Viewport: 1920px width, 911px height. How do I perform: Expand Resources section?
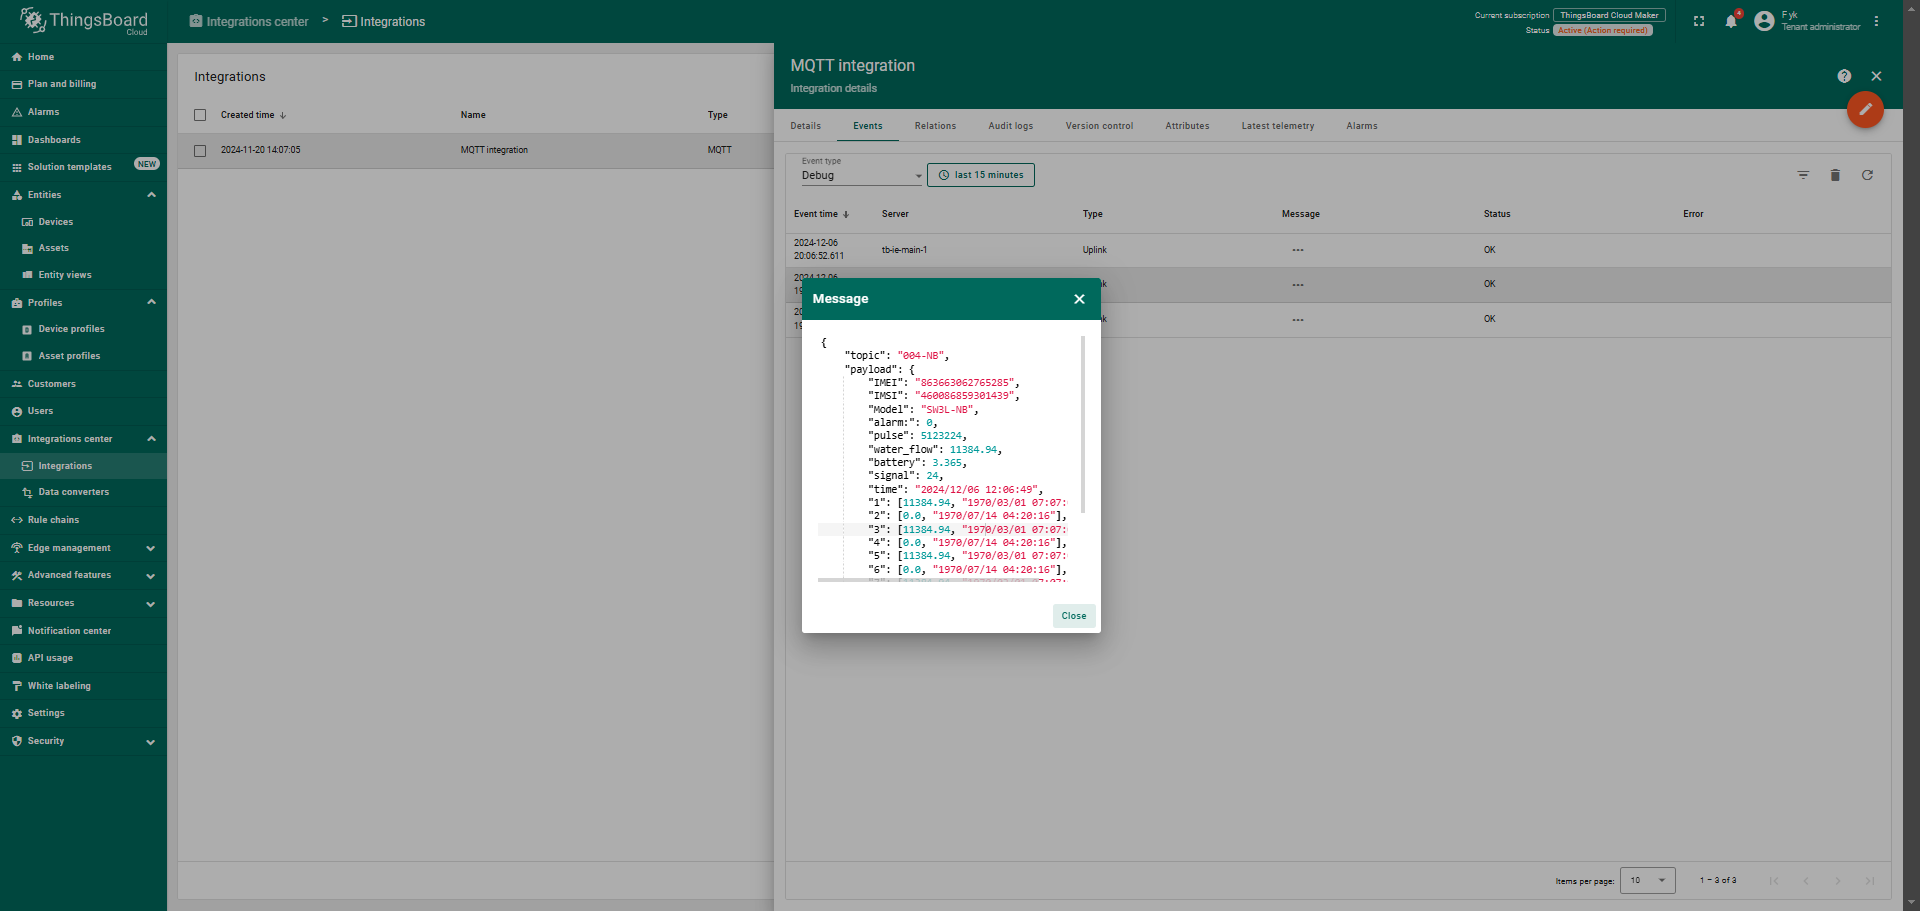[x=151, y=604]
